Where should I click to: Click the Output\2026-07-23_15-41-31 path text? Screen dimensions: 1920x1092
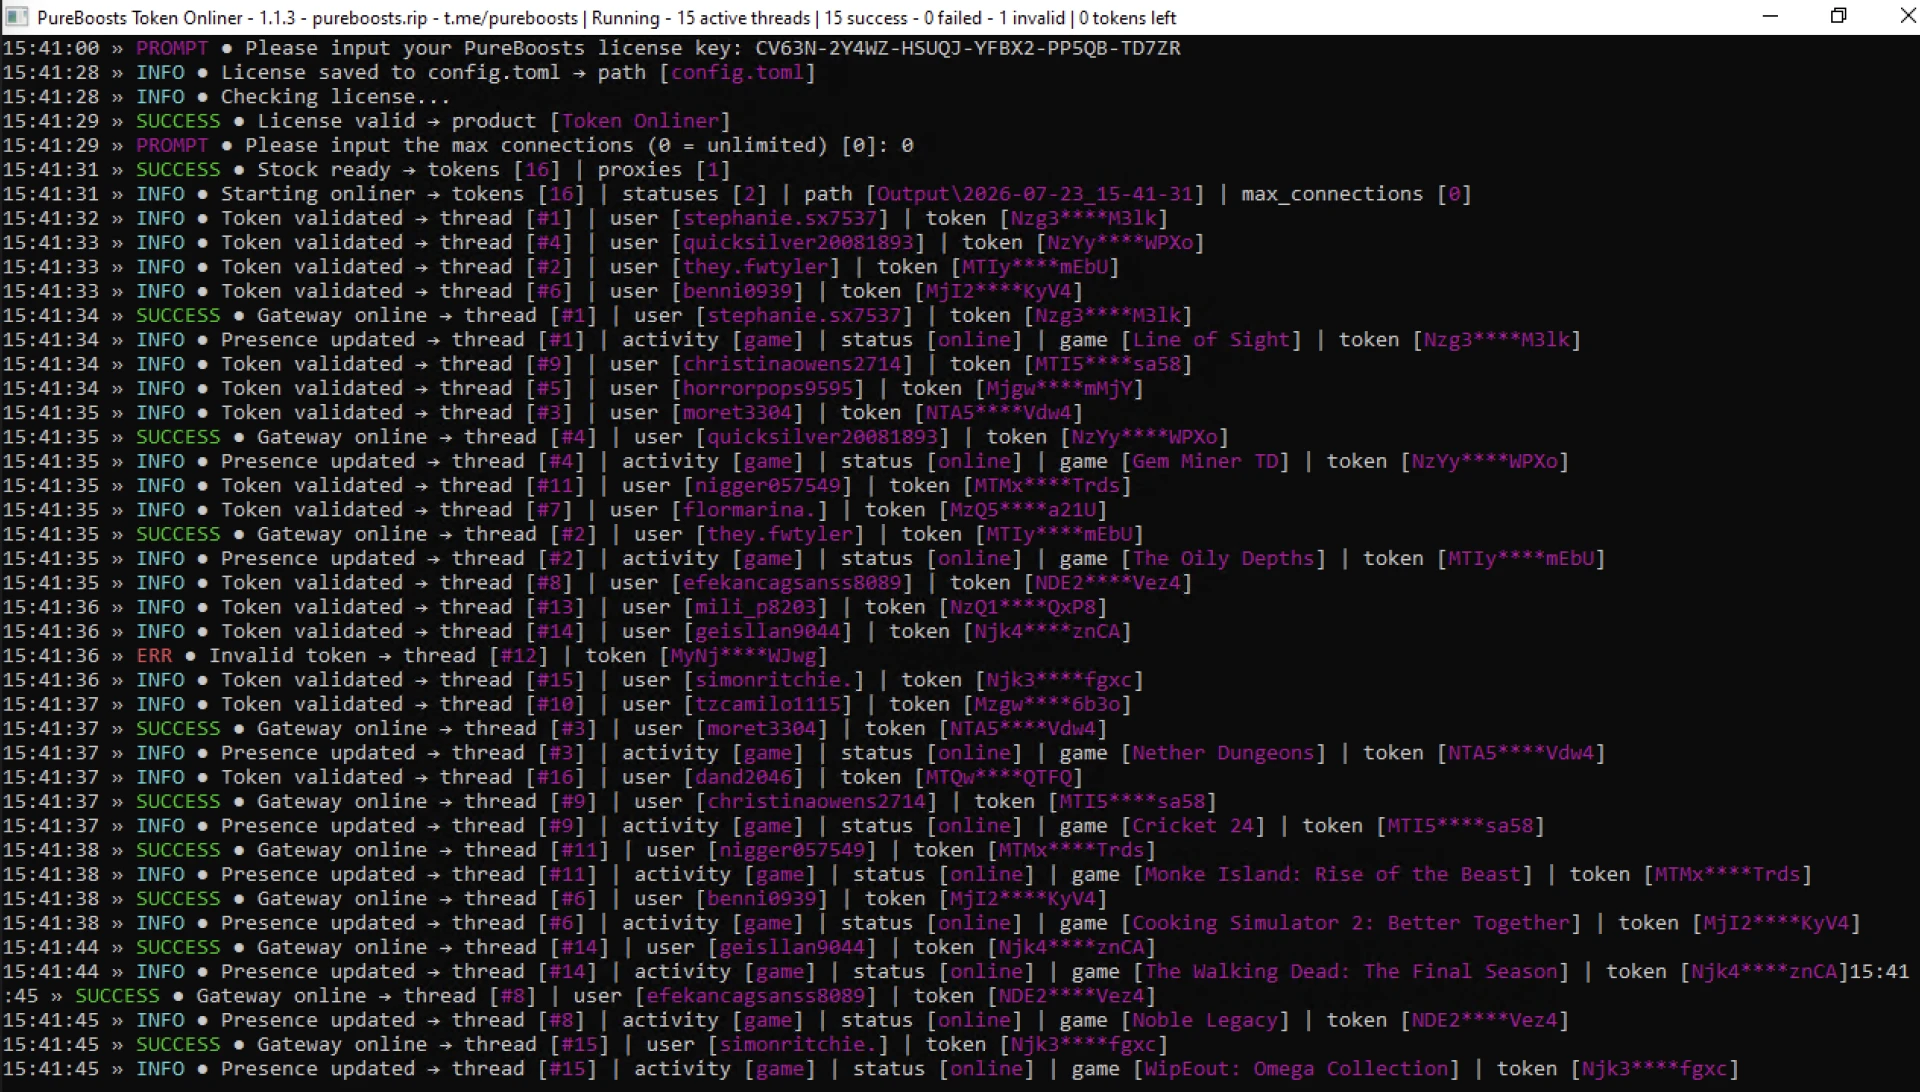point(1035,194)
